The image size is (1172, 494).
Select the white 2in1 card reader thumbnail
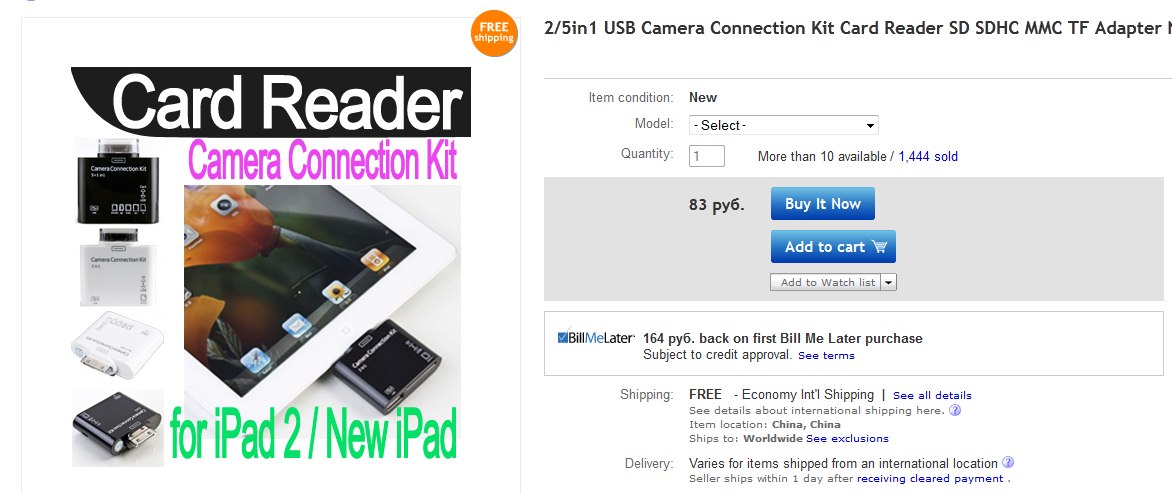pyautogui.click(x=117, y=267)
